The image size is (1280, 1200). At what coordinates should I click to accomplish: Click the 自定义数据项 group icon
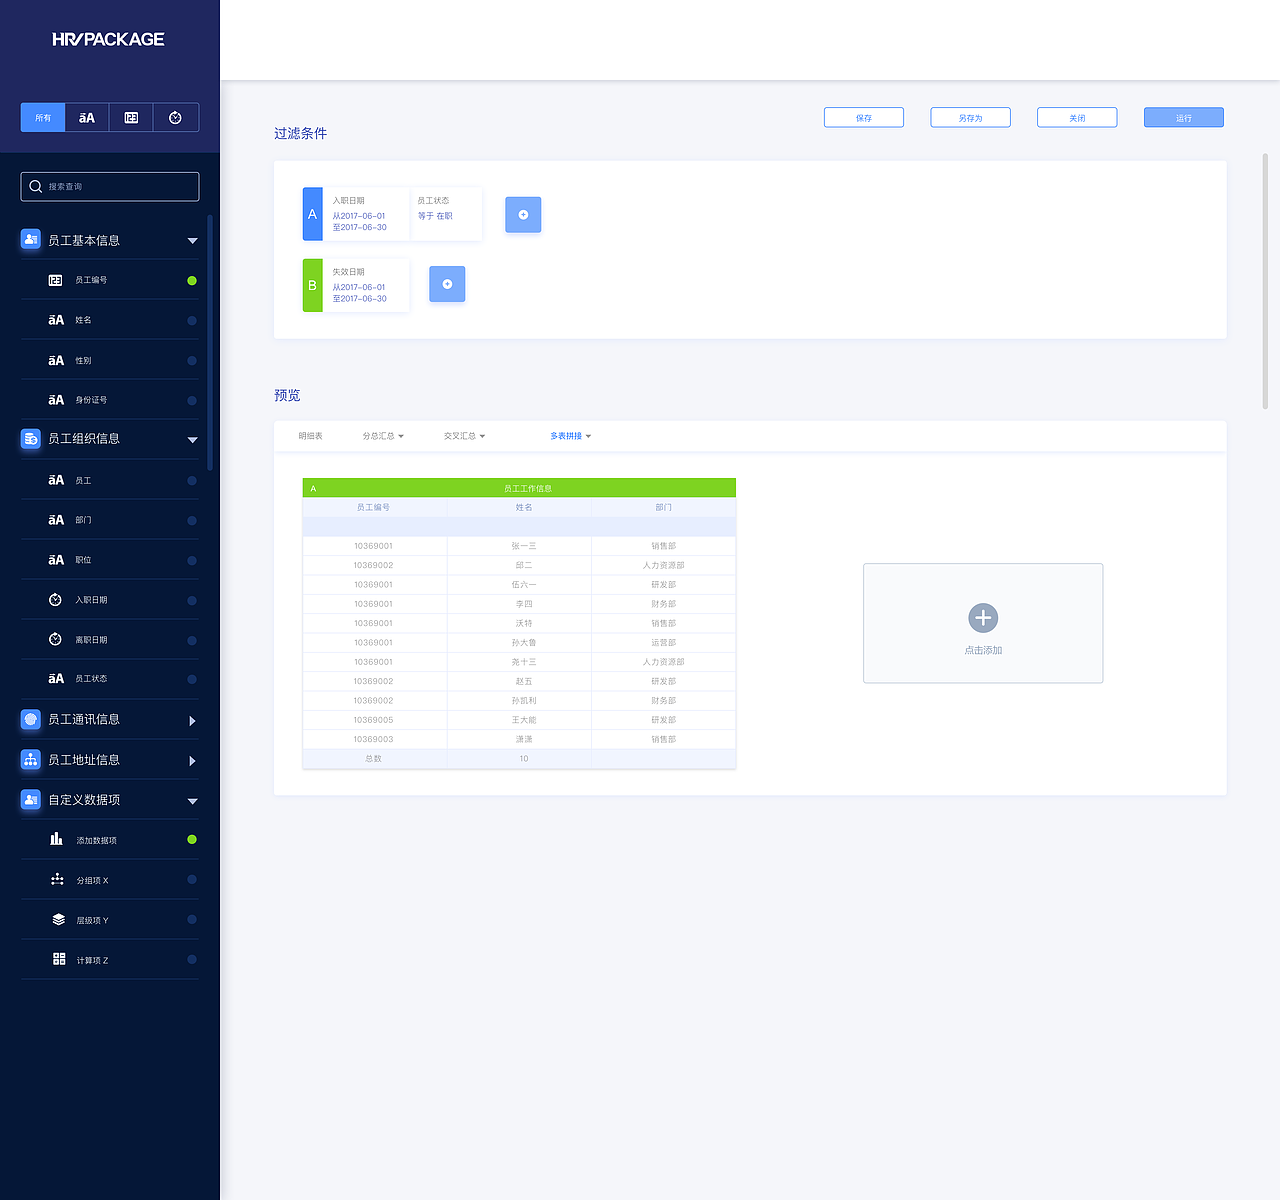point(31,800)
